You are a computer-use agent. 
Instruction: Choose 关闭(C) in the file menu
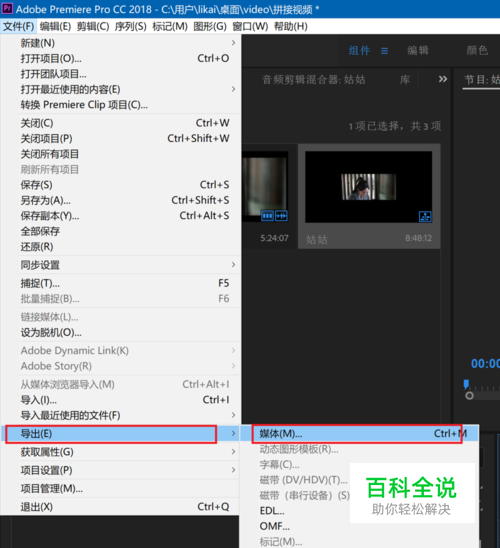point(121,123)
